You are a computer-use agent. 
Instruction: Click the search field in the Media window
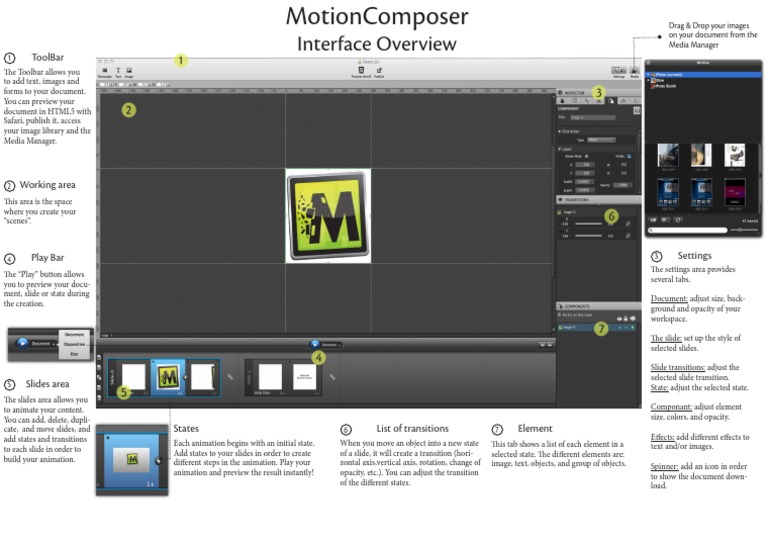[x=688, y=230]
